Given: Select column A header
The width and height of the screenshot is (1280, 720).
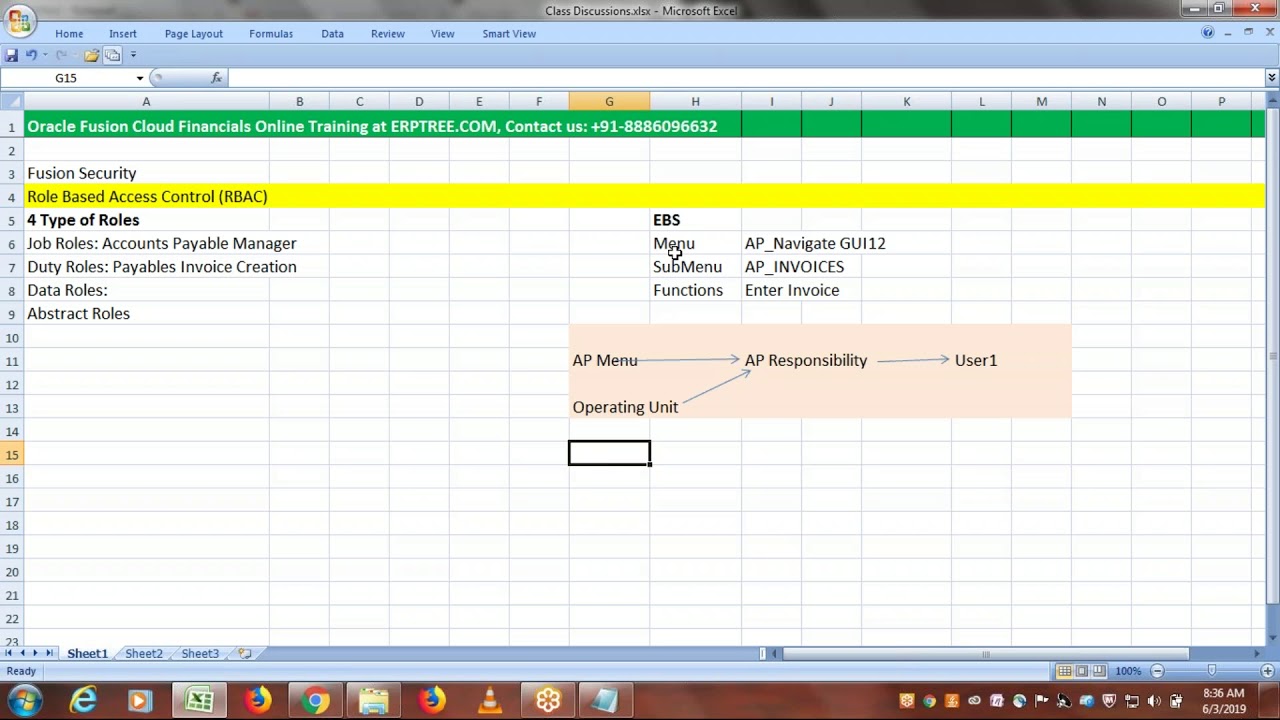Looking at the screenshot, I should [146, 101].
